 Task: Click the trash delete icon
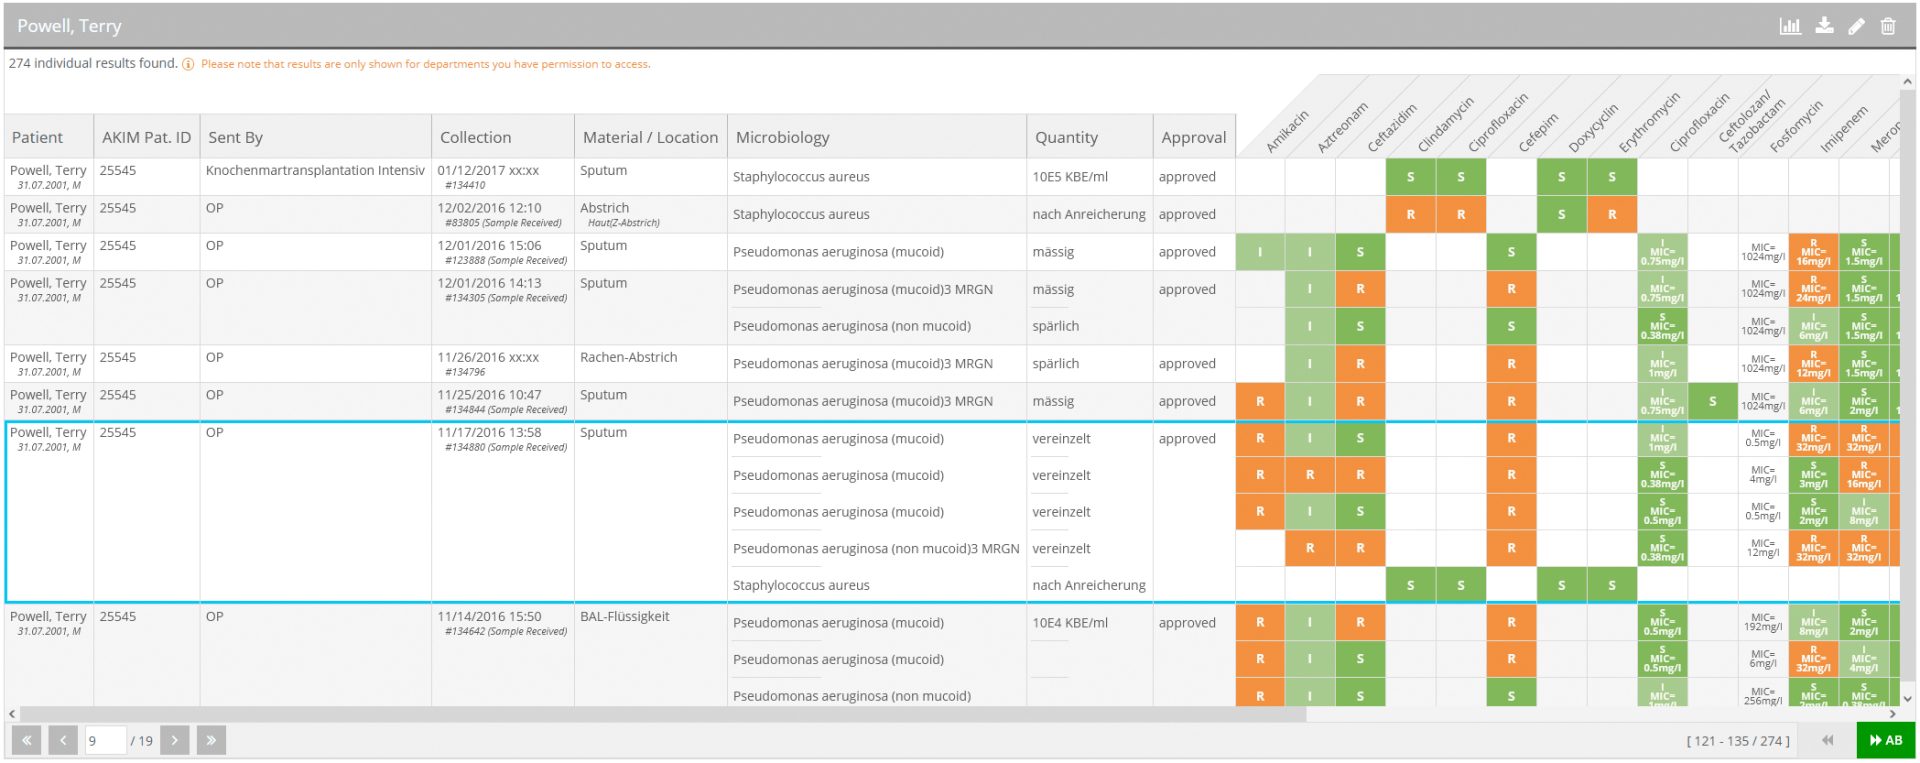tap(1888, 26)
